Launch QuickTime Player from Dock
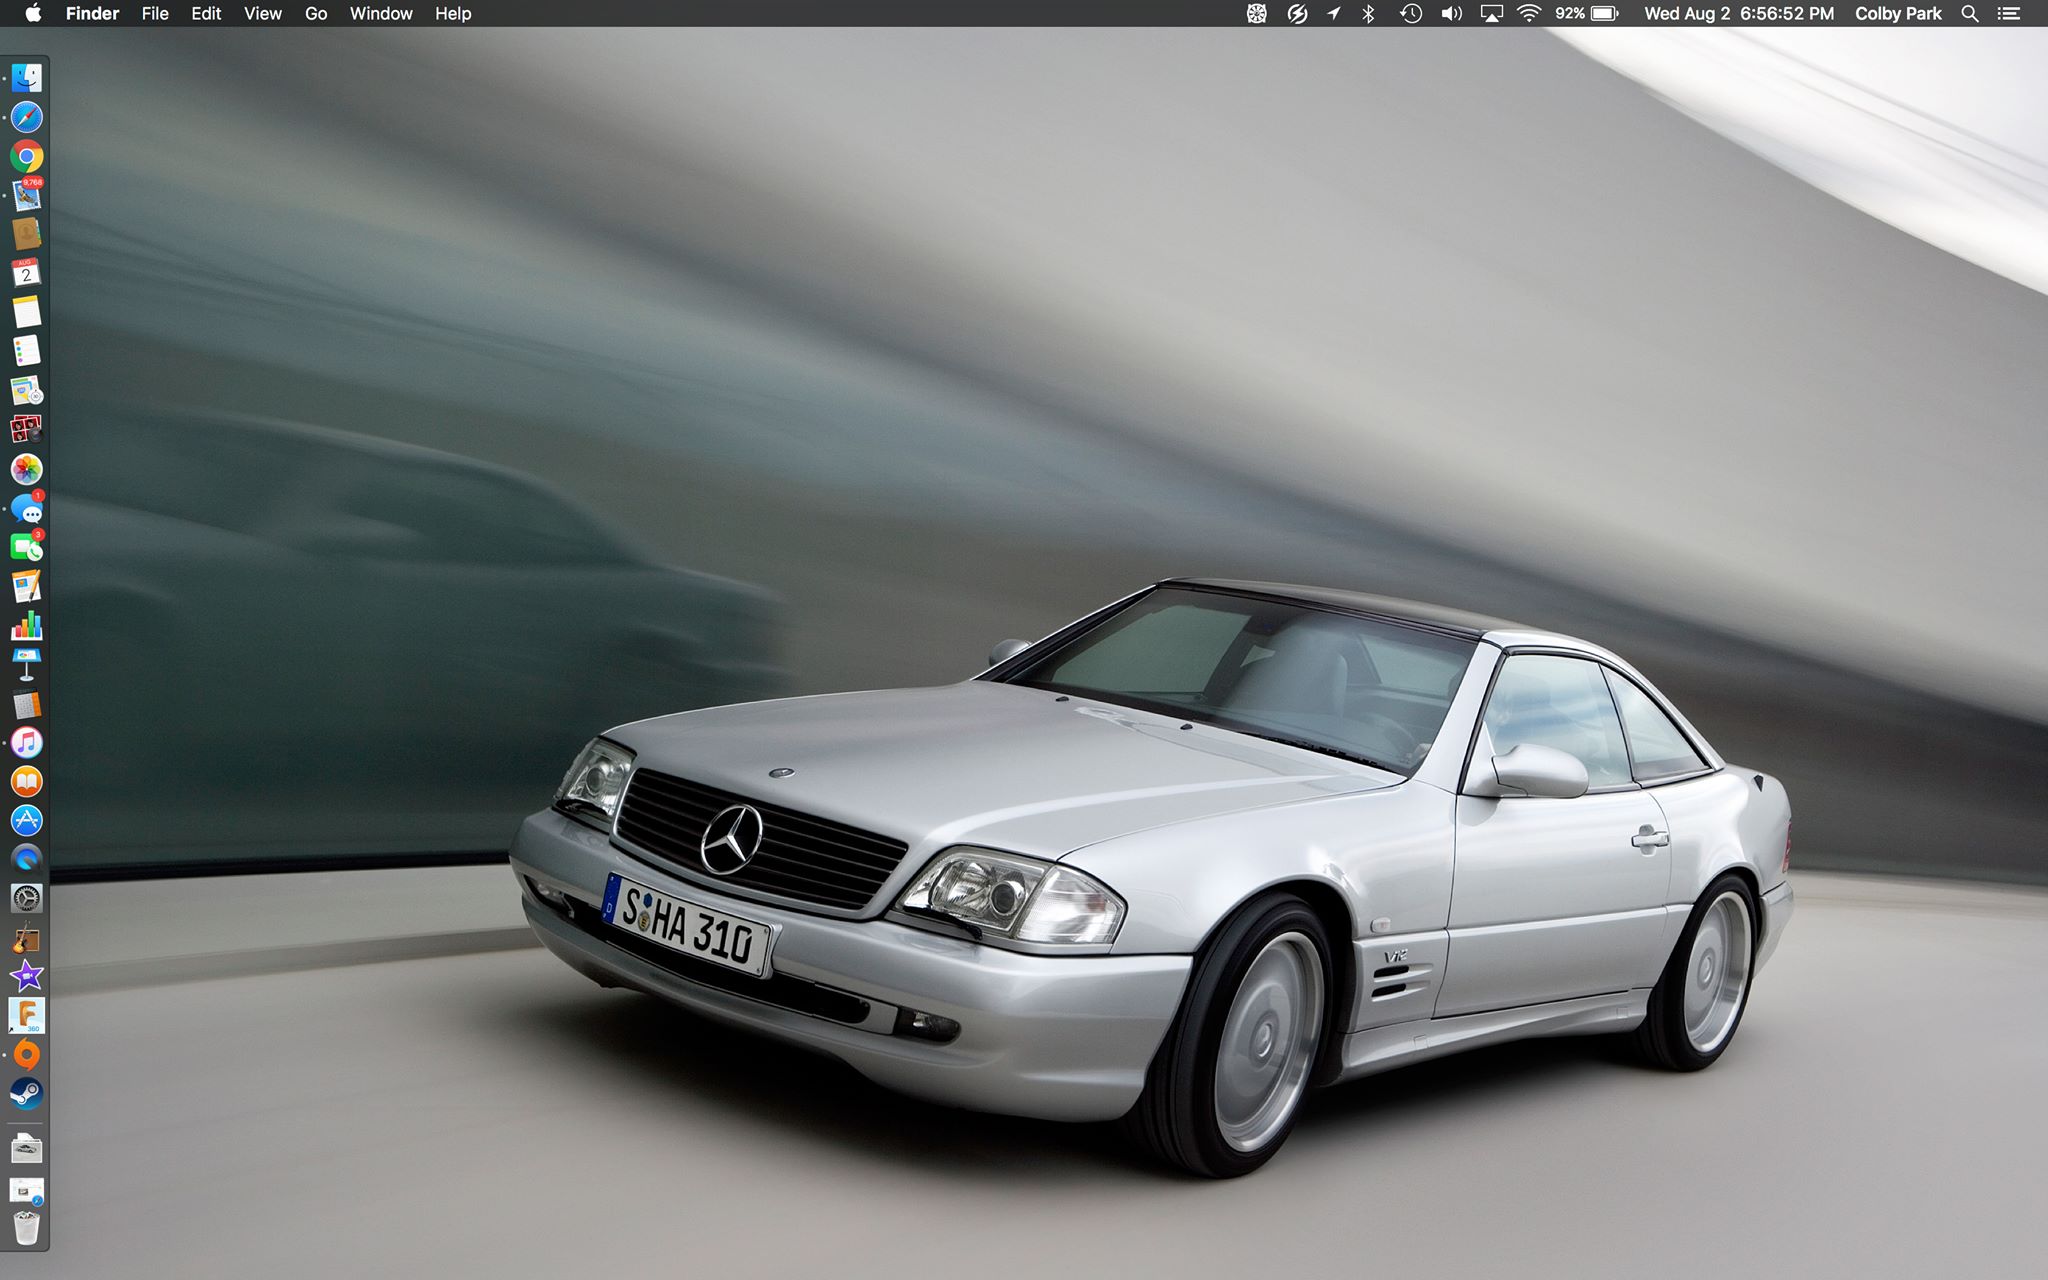 coord(27,859)
